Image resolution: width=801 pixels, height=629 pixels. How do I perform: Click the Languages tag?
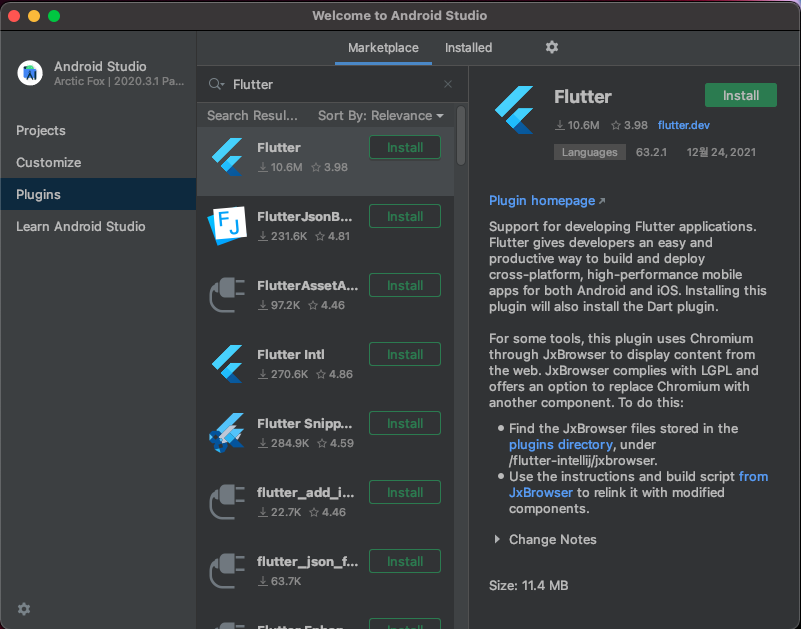click(x=590, y=152)
